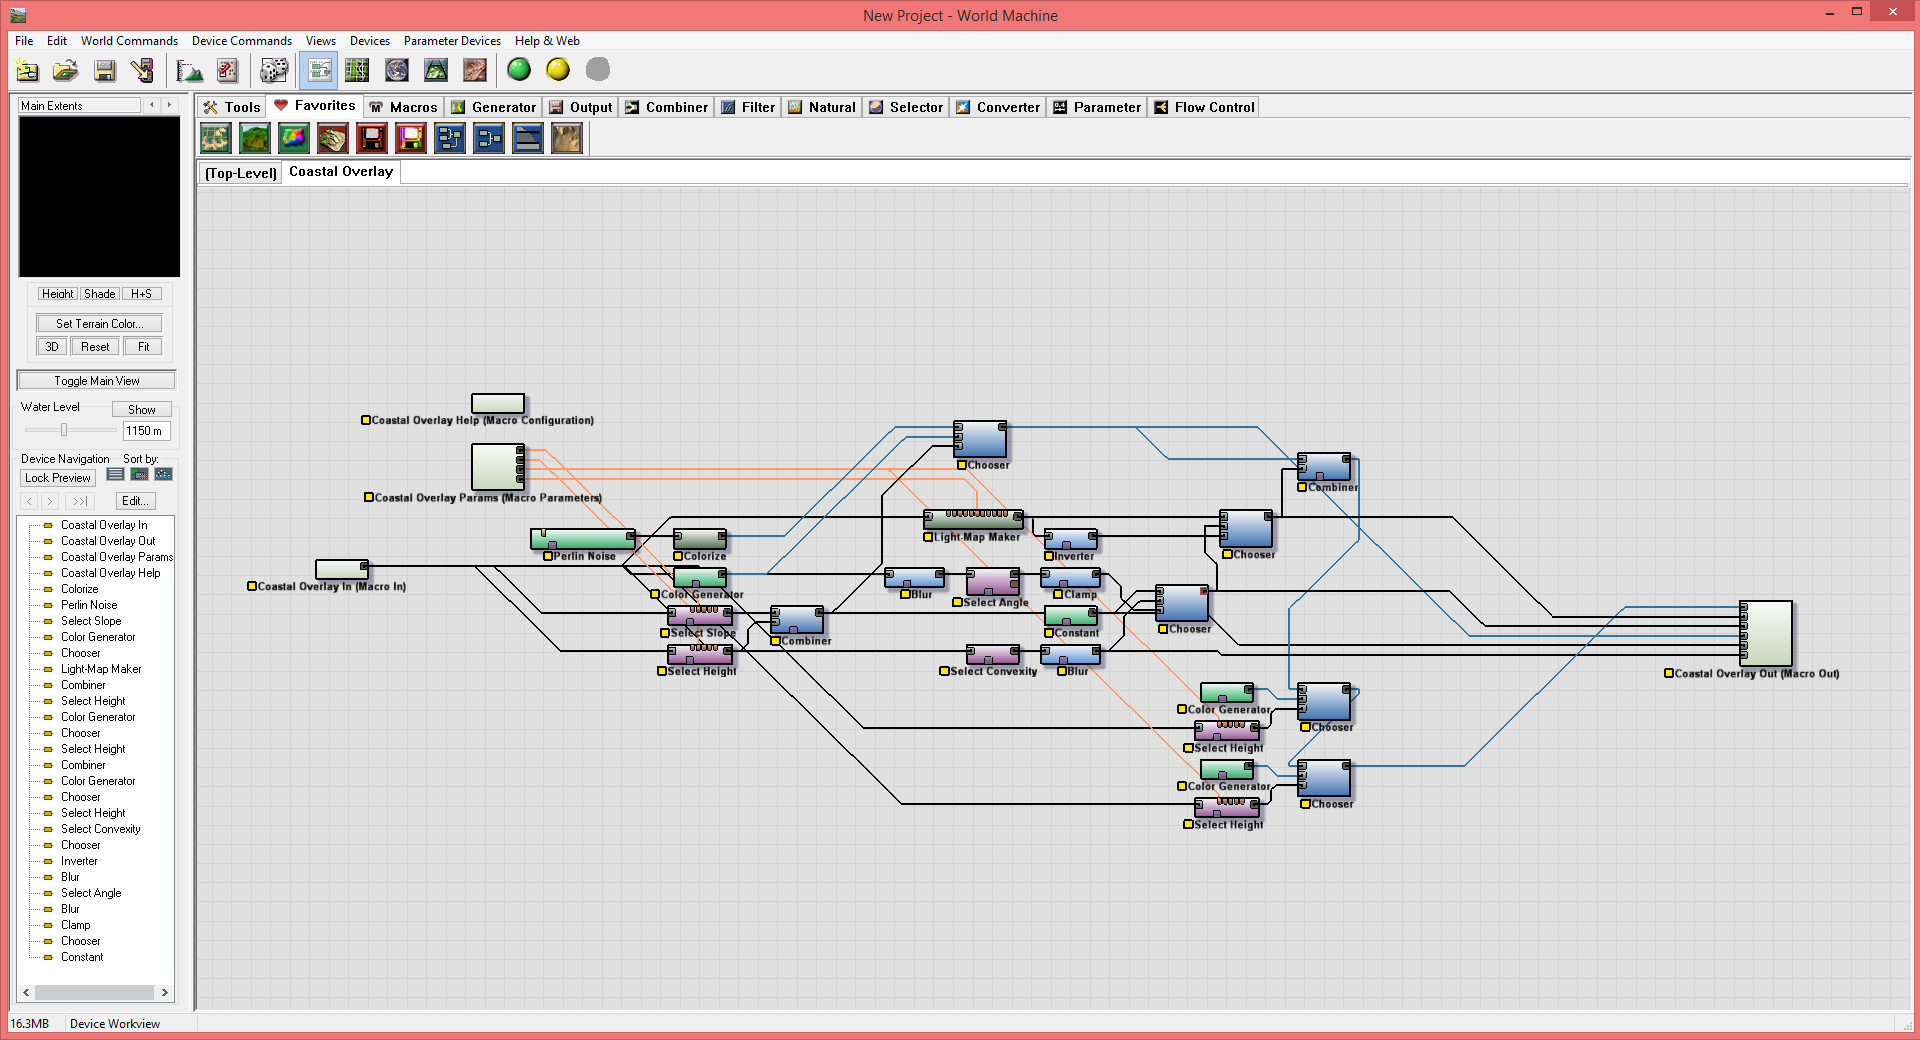Select the Layout view grid map icon
Image resolution: width=1920 pixels, height=1040 pixels.
point(357,70)
